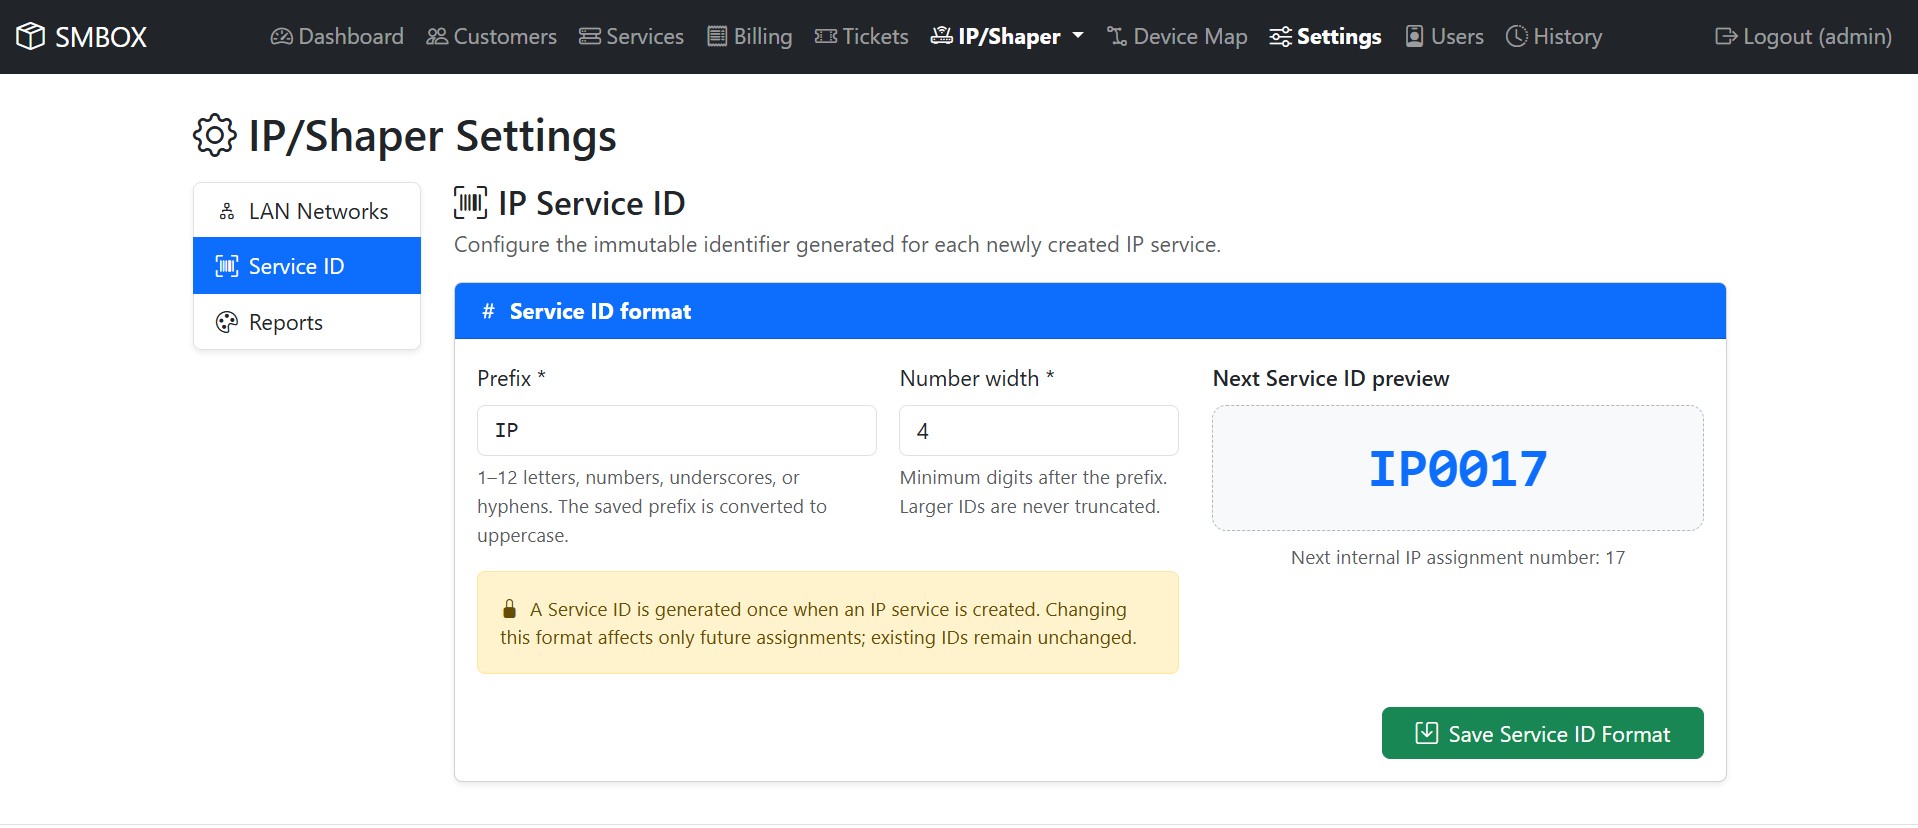The width and height of the screenshot is (1918, 828).
Task: Open the Settings menu item
Action: (x=1325, y=36)
